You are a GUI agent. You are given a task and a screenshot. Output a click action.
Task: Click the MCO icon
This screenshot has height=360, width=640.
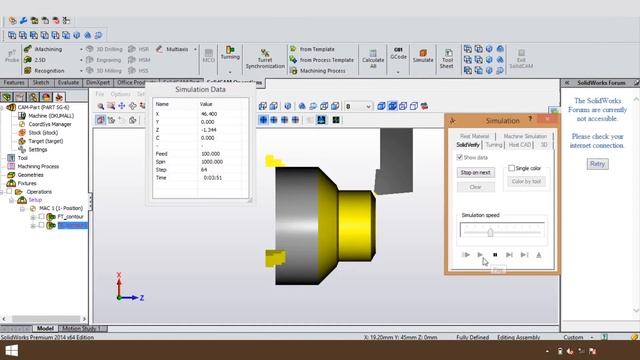pos(209,56)
